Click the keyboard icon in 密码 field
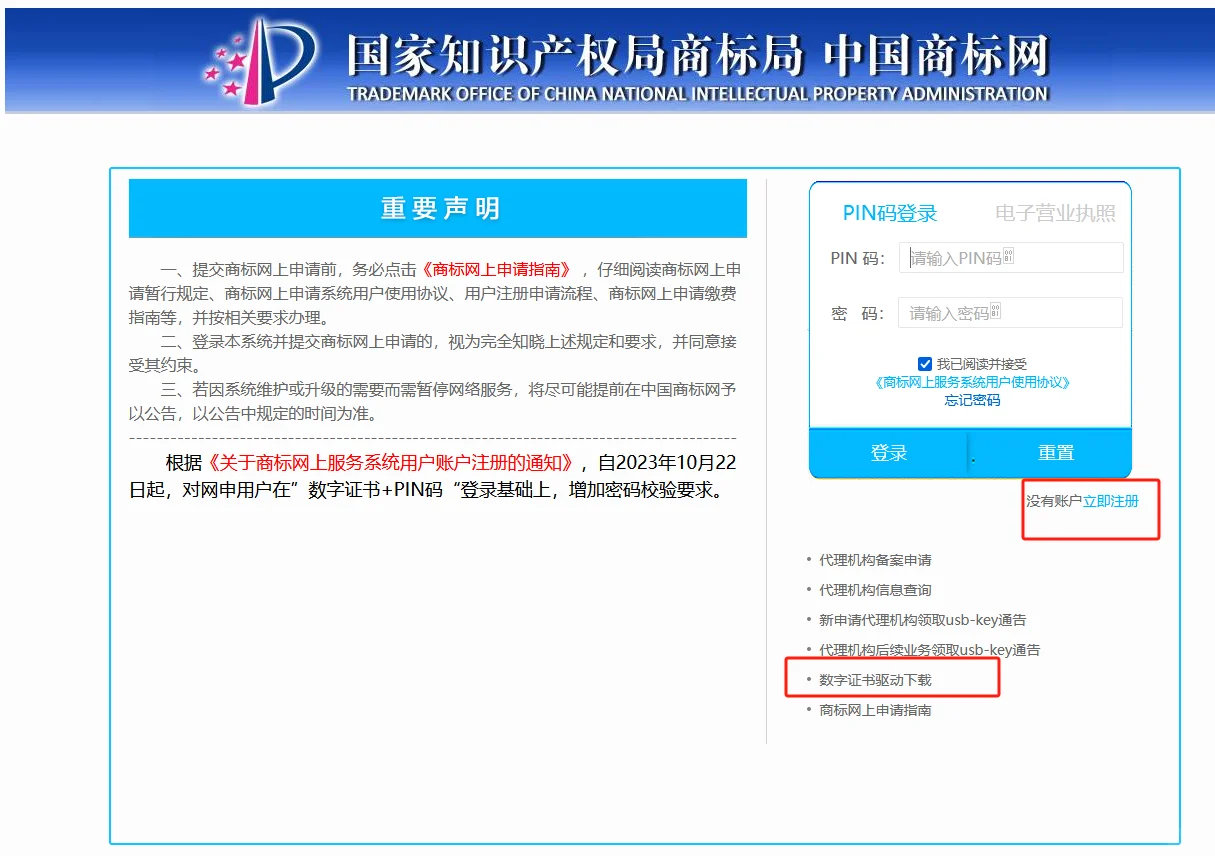The width and height of the screenshot is (1215, 856). point(995,312)
